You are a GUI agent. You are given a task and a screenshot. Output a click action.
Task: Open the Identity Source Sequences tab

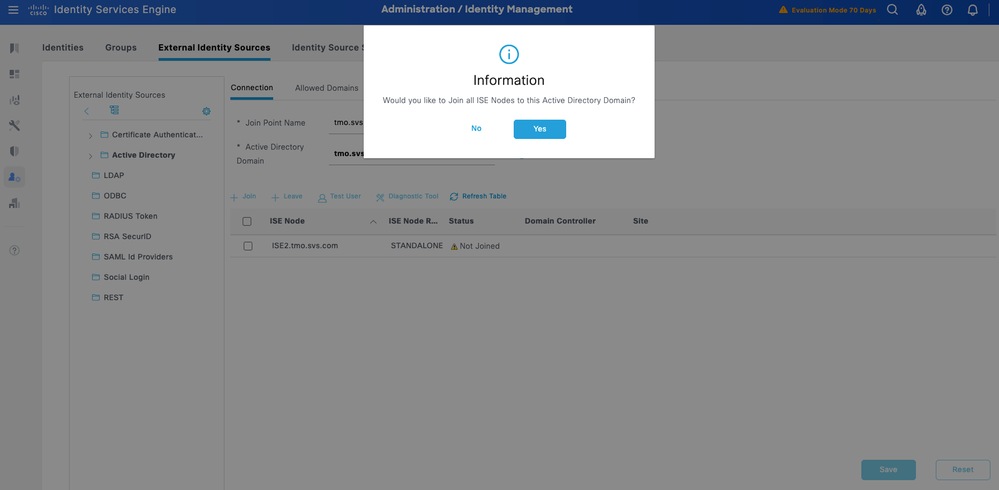[x=327, y=47]
